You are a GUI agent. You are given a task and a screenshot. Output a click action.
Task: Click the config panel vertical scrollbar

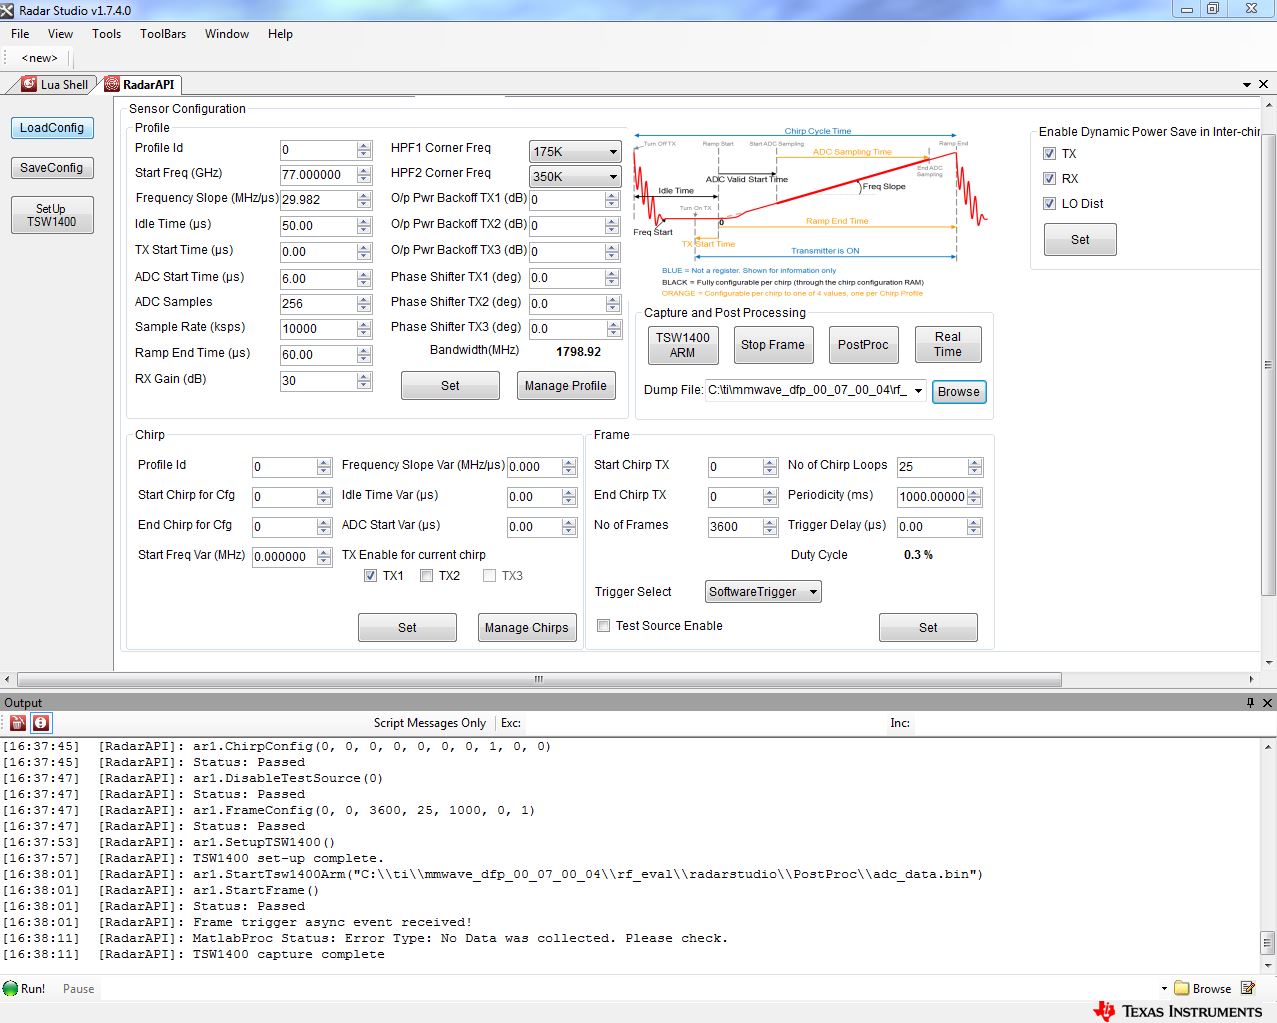(1269, 364)
